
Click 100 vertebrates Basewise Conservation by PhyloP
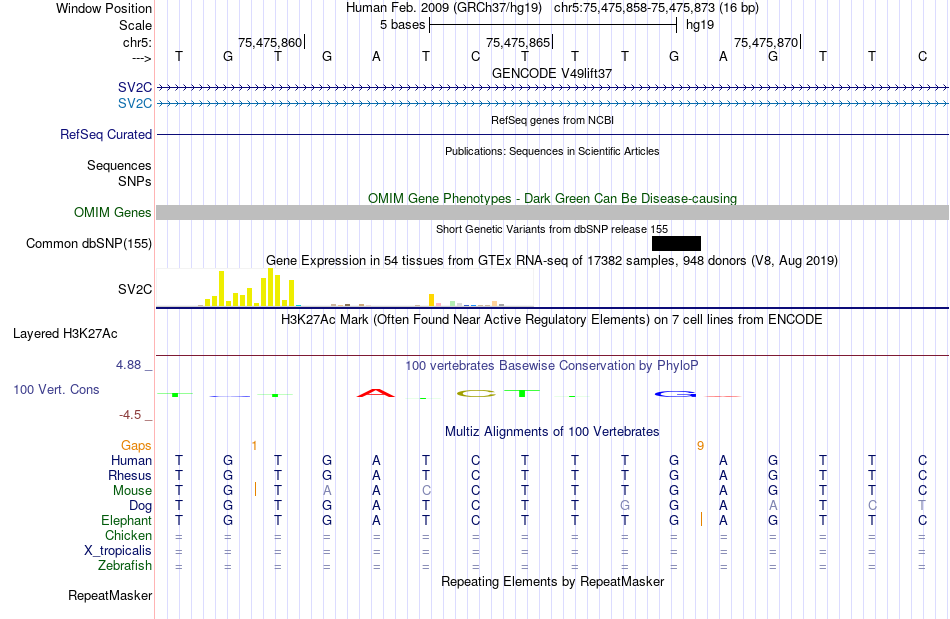coord(552,366)
